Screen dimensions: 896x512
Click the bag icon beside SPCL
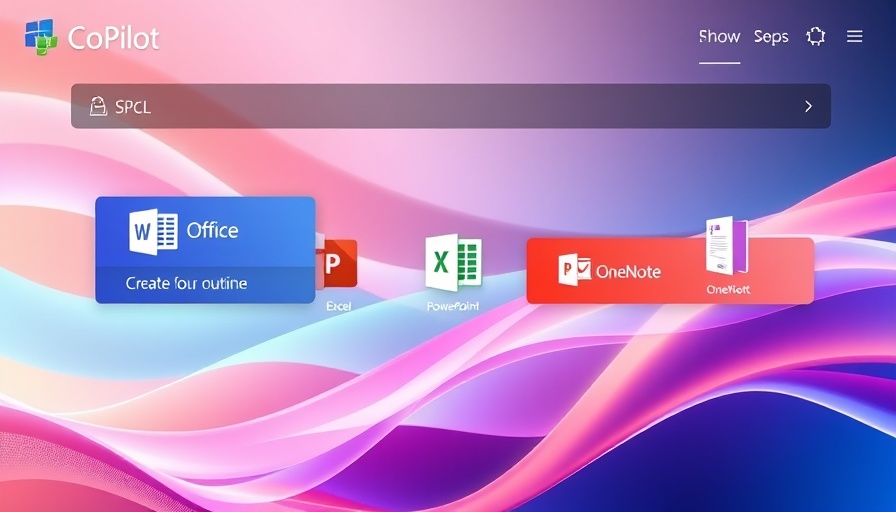click(98, 106)
